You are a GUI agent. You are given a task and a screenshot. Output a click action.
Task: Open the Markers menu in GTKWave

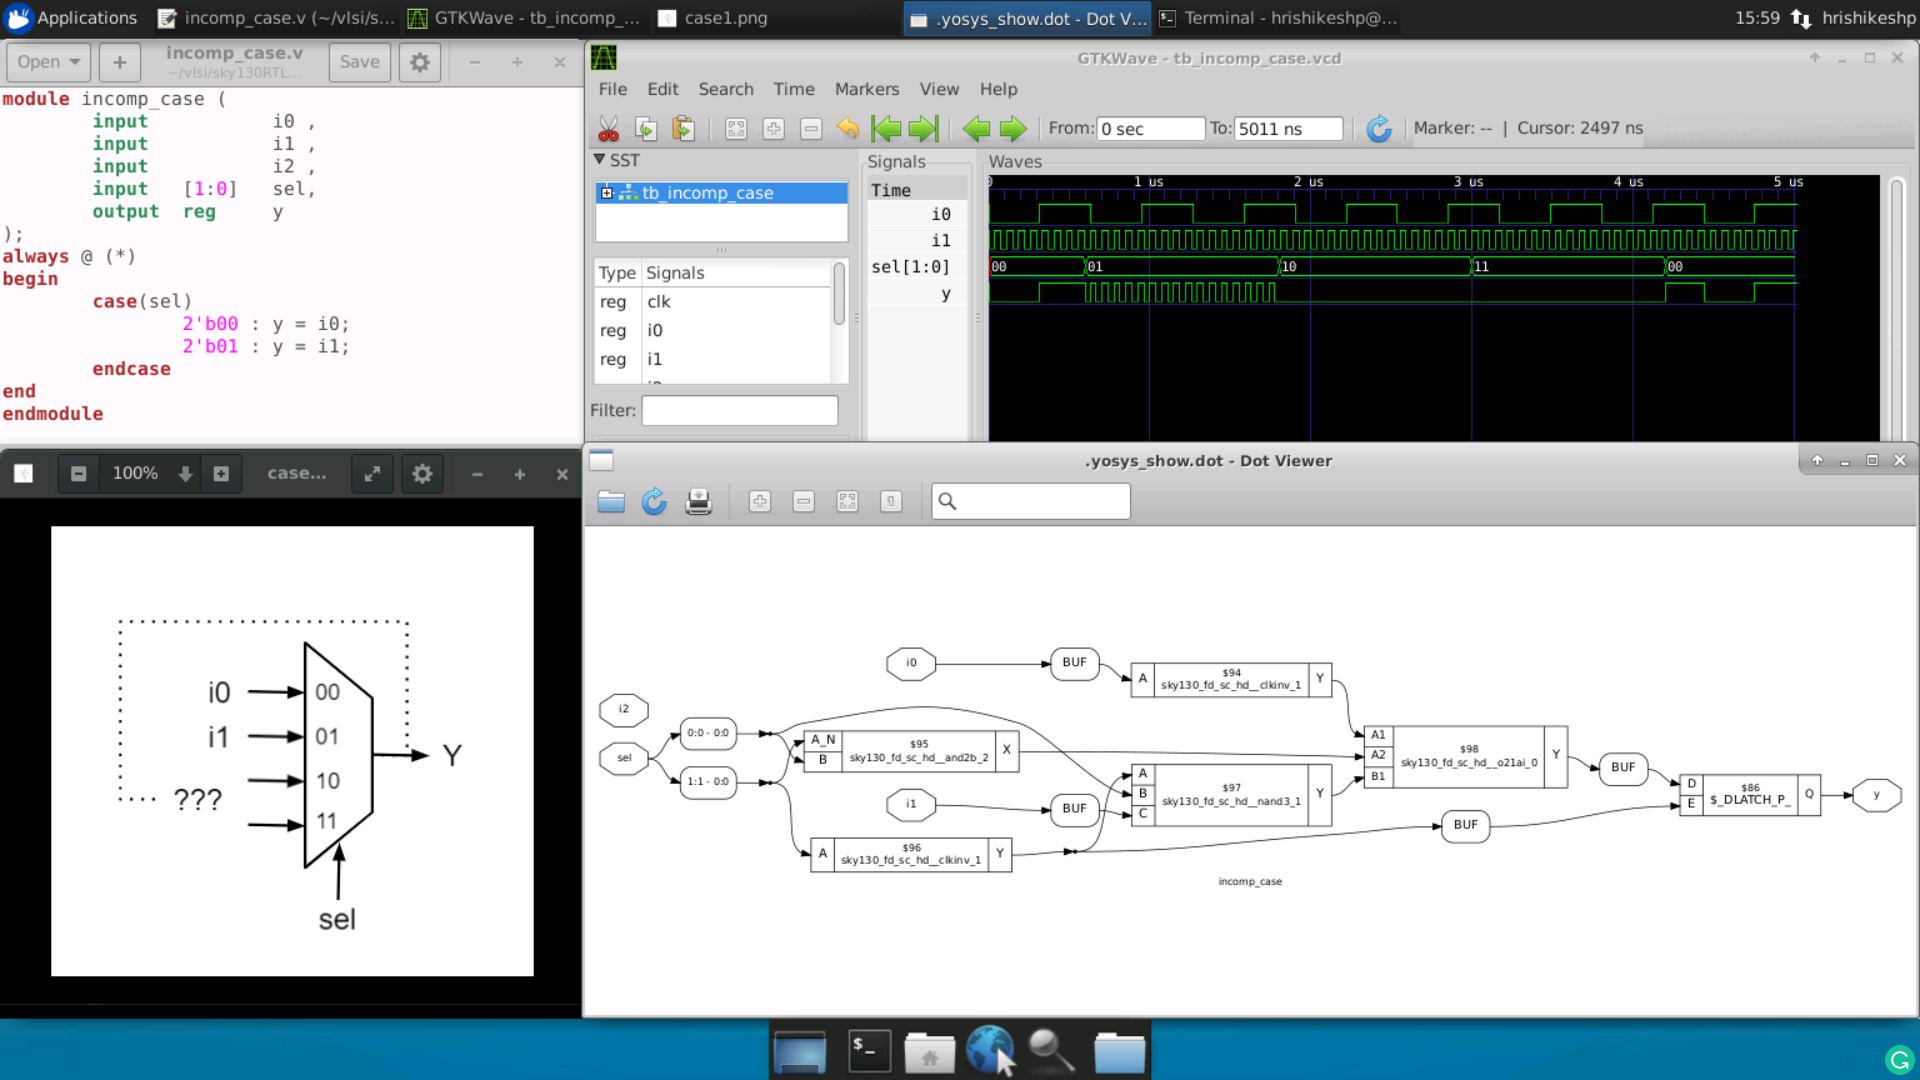(x=866, y=89)
